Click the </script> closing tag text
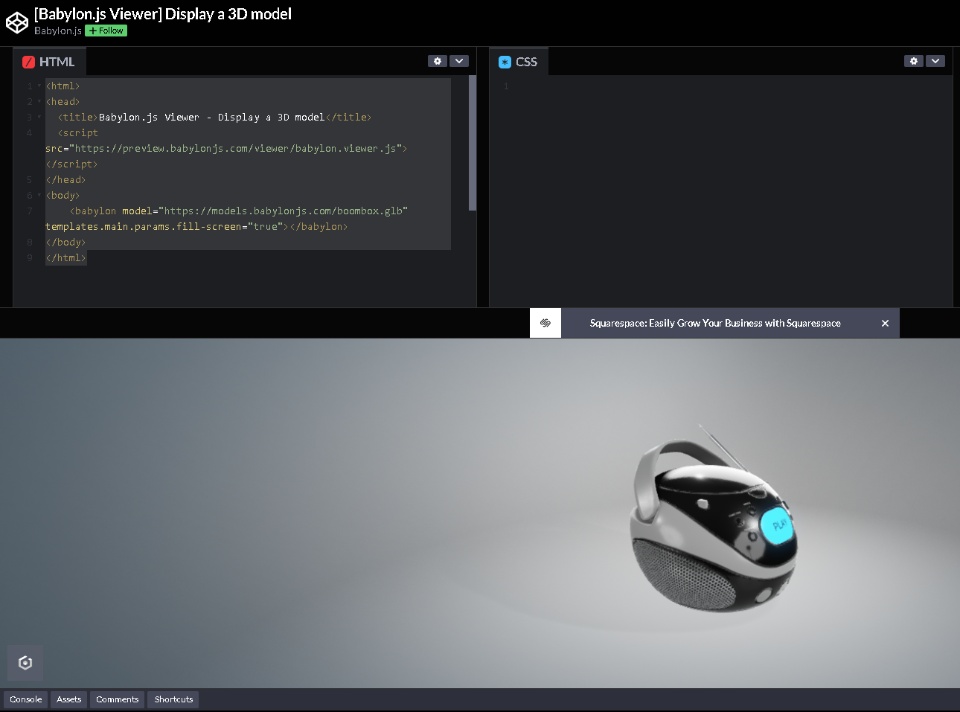This screenshot has height=712, width=960. (x=72, y=164)
